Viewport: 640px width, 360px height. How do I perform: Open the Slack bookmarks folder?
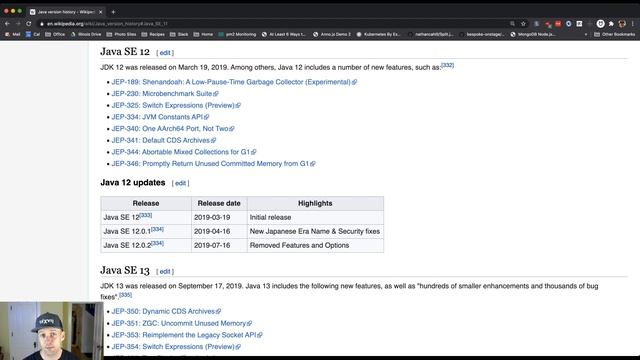[x=179, y=34]
